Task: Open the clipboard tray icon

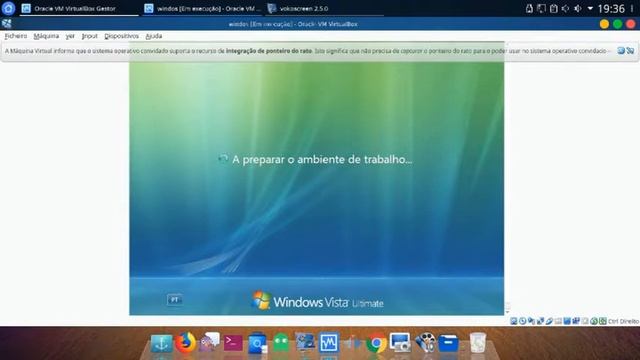Action: 553,9
